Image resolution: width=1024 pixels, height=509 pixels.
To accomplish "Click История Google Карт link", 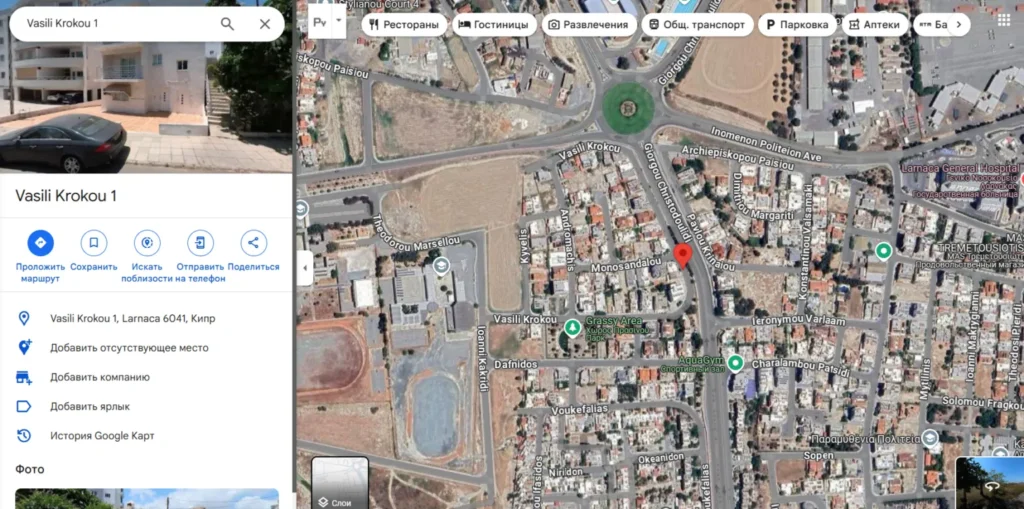I will coord(103,436).
